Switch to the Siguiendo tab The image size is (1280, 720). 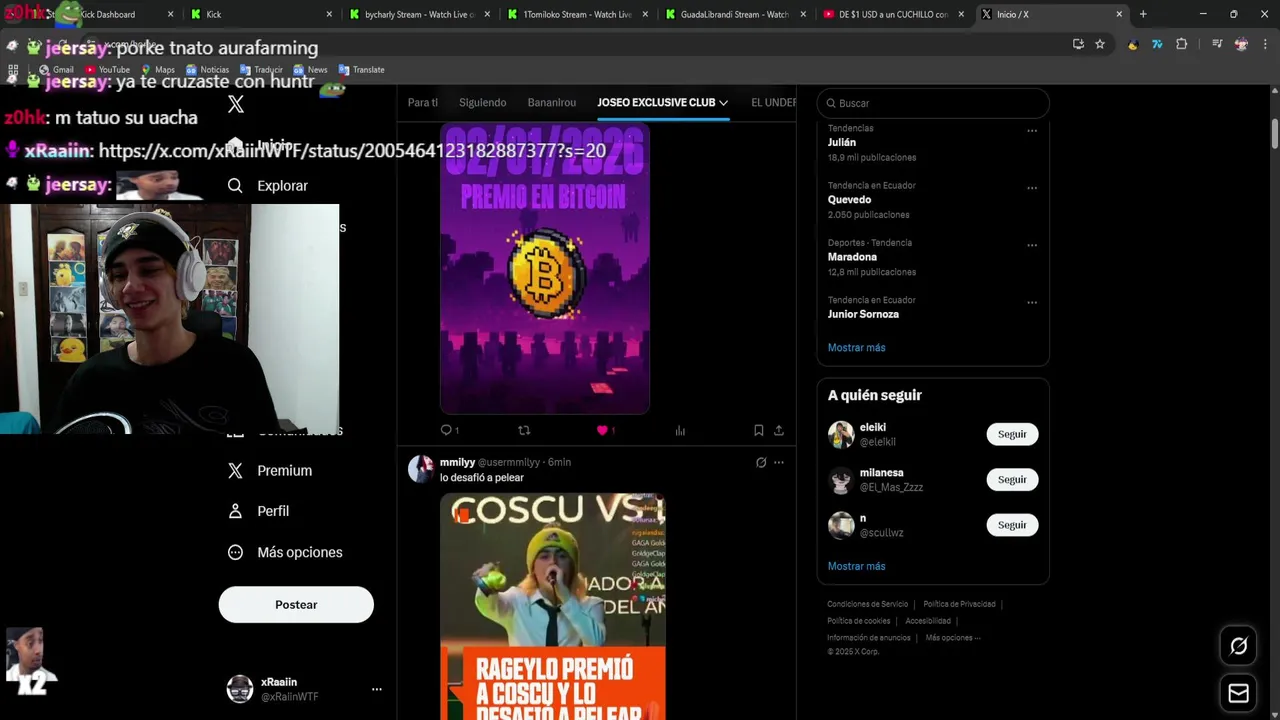(x=483, y=102)
